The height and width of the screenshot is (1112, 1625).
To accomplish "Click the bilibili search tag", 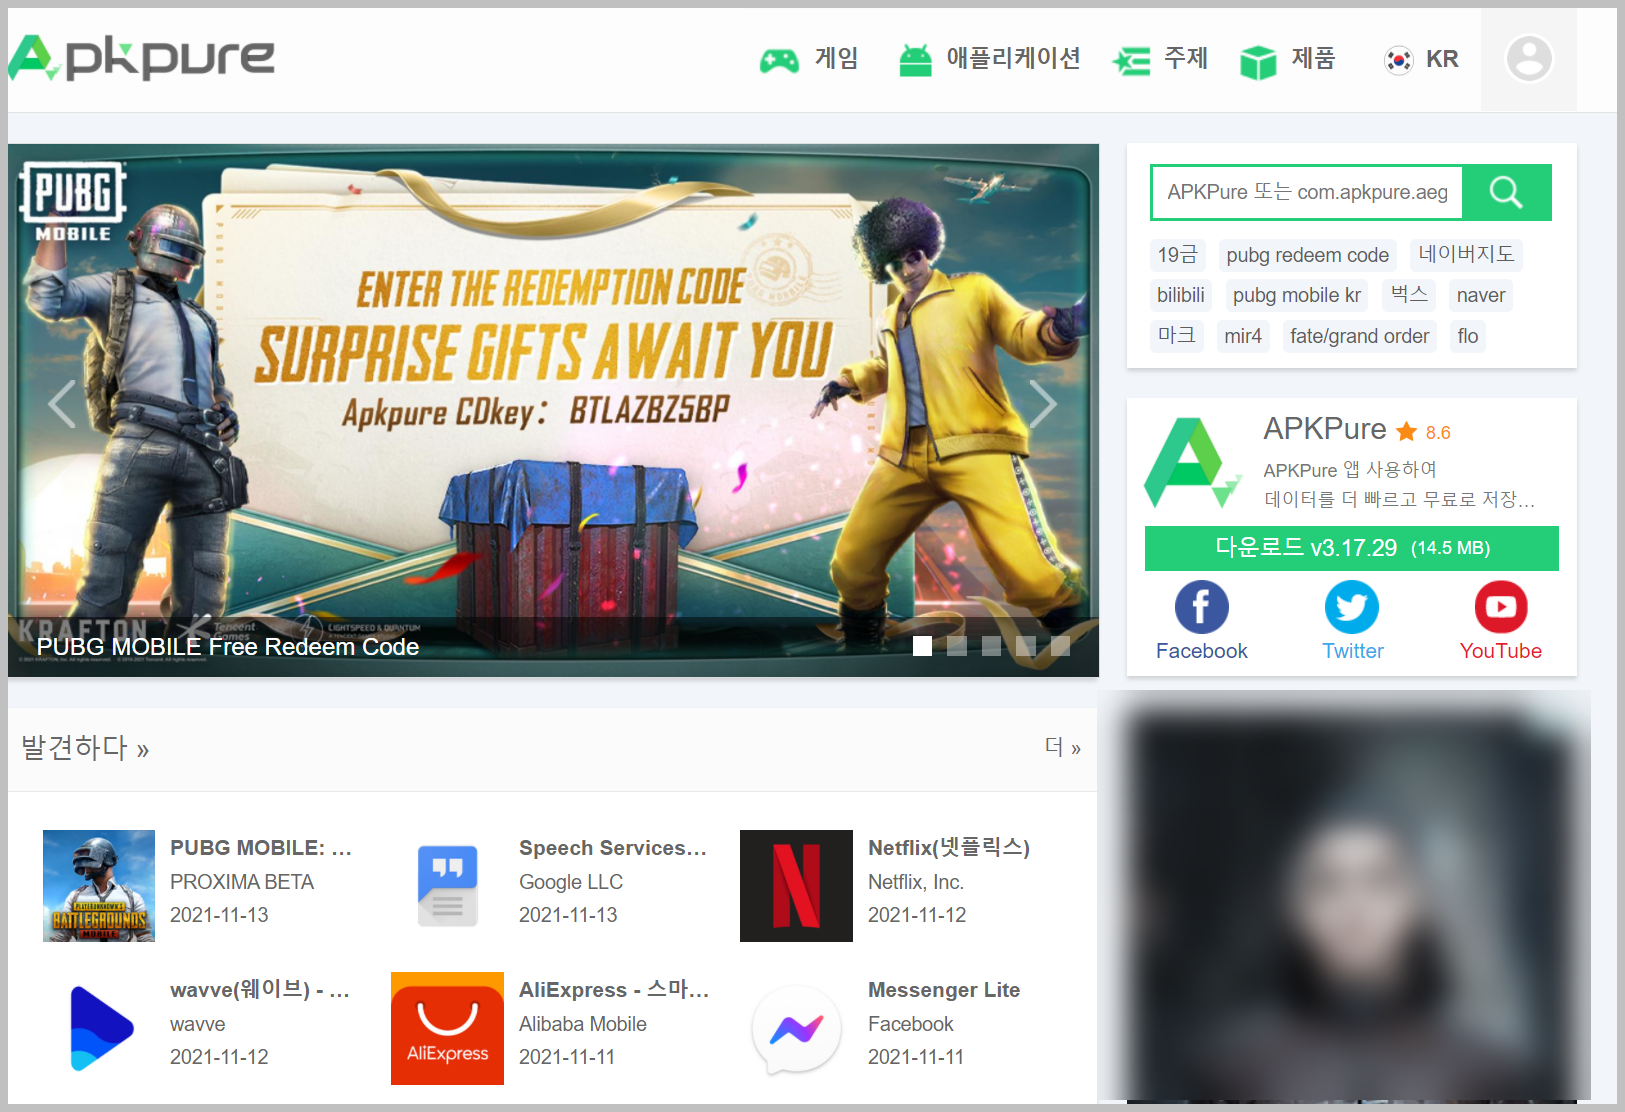I will pyautogui.click(x=1181, y=295).
